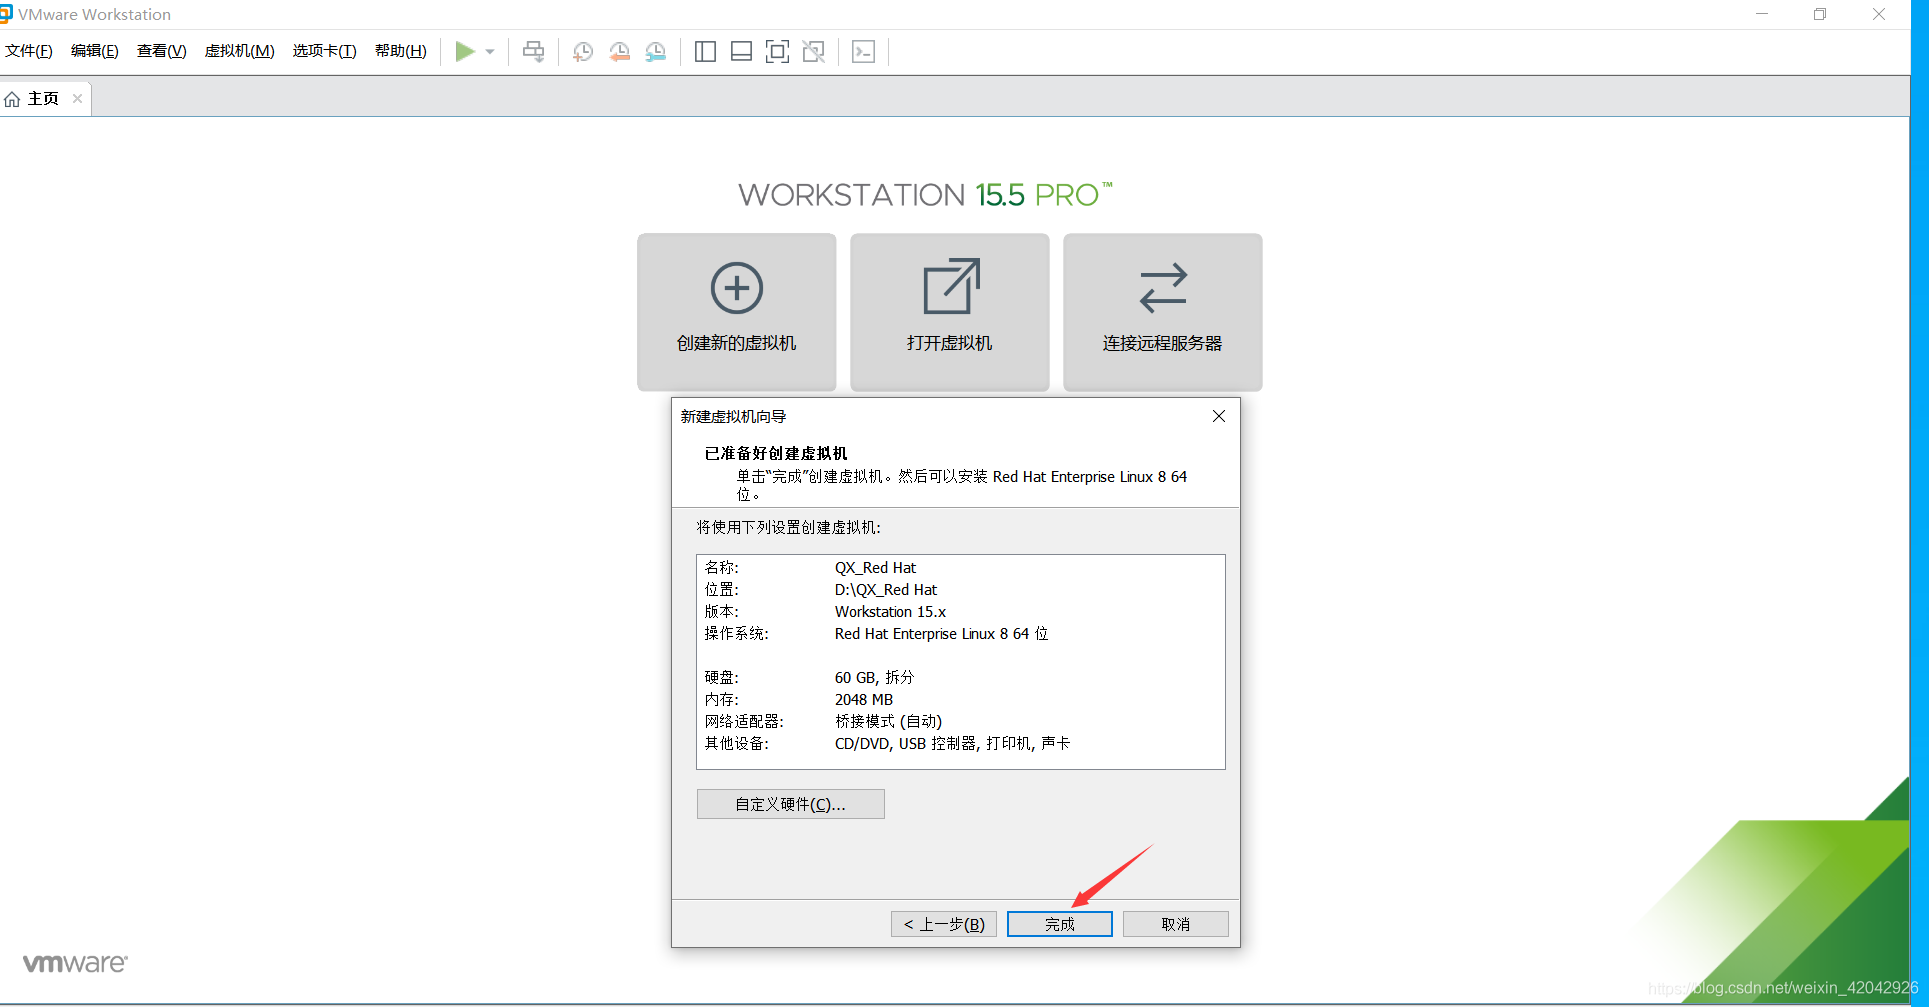Click the revert to snapshot icon
This screenshot has height=1007, width=1929.
click(x=620, y=51)
